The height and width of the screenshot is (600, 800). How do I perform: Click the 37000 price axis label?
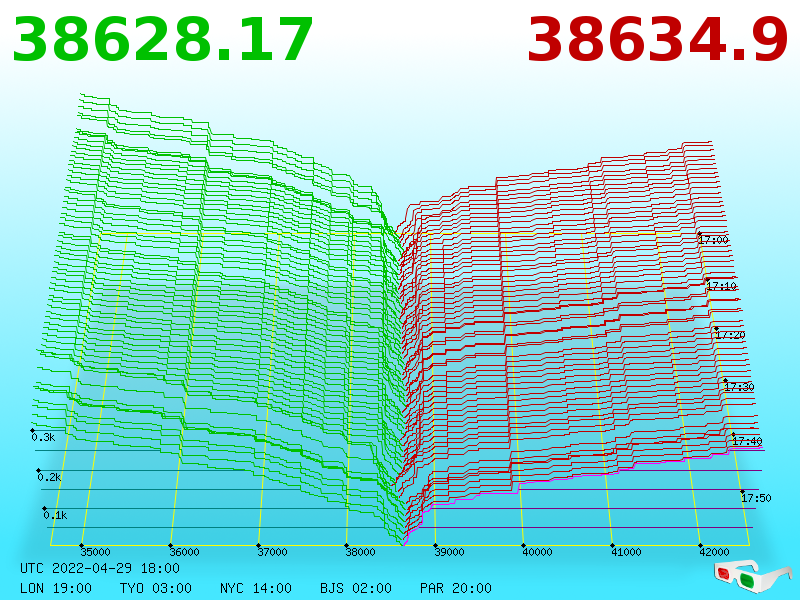click(272, 552)
